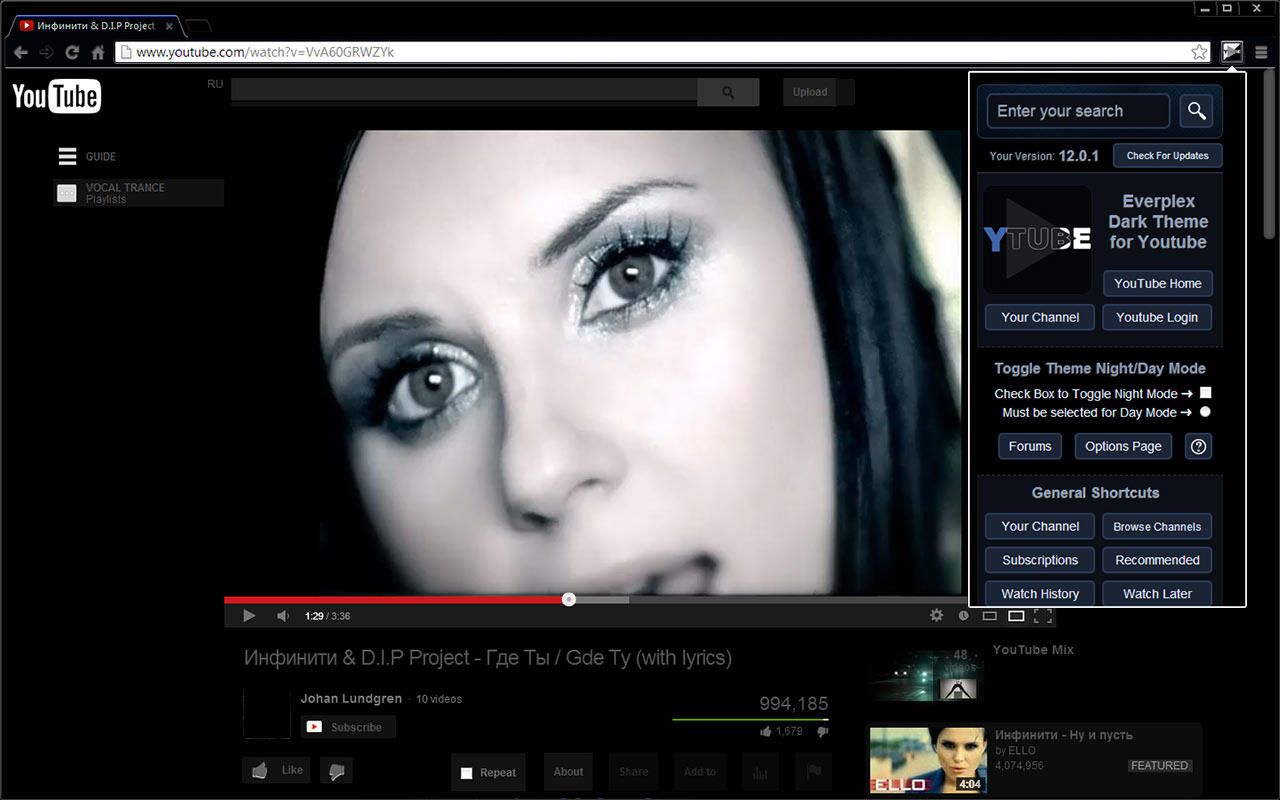Image resolution: width=1280 pixels, height=800 pixels.
Task: Open the Recommended shortcut
Action: 1158,560
